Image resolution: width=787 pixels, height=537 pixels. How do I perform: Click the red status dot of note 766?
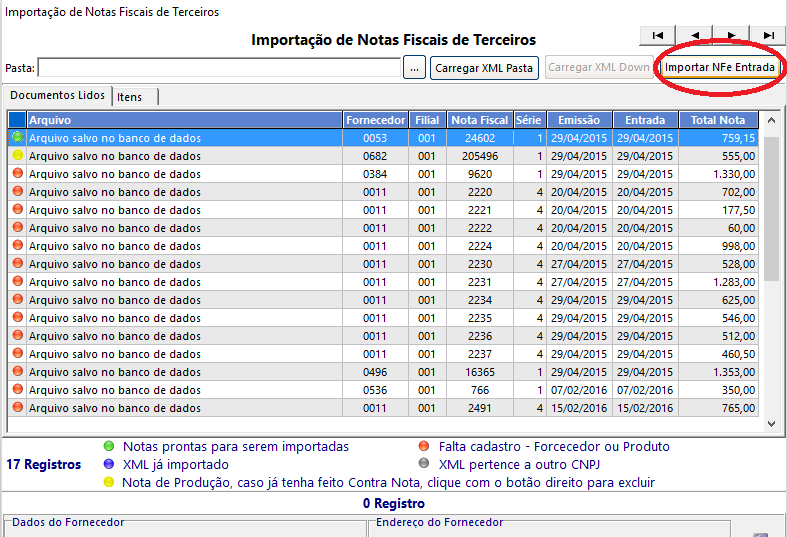click(18, 389)
